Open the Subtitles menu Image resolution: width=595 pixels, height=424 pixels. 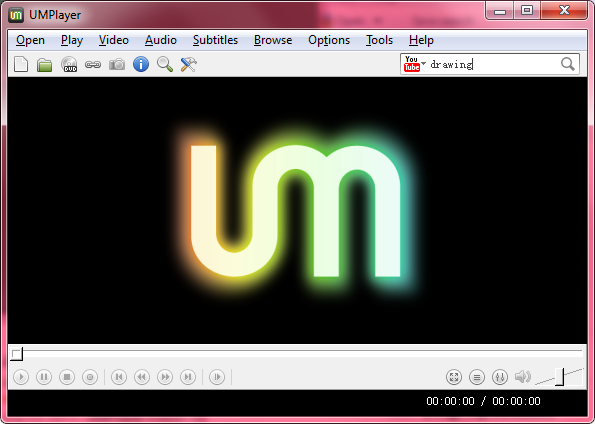(215, 40)
